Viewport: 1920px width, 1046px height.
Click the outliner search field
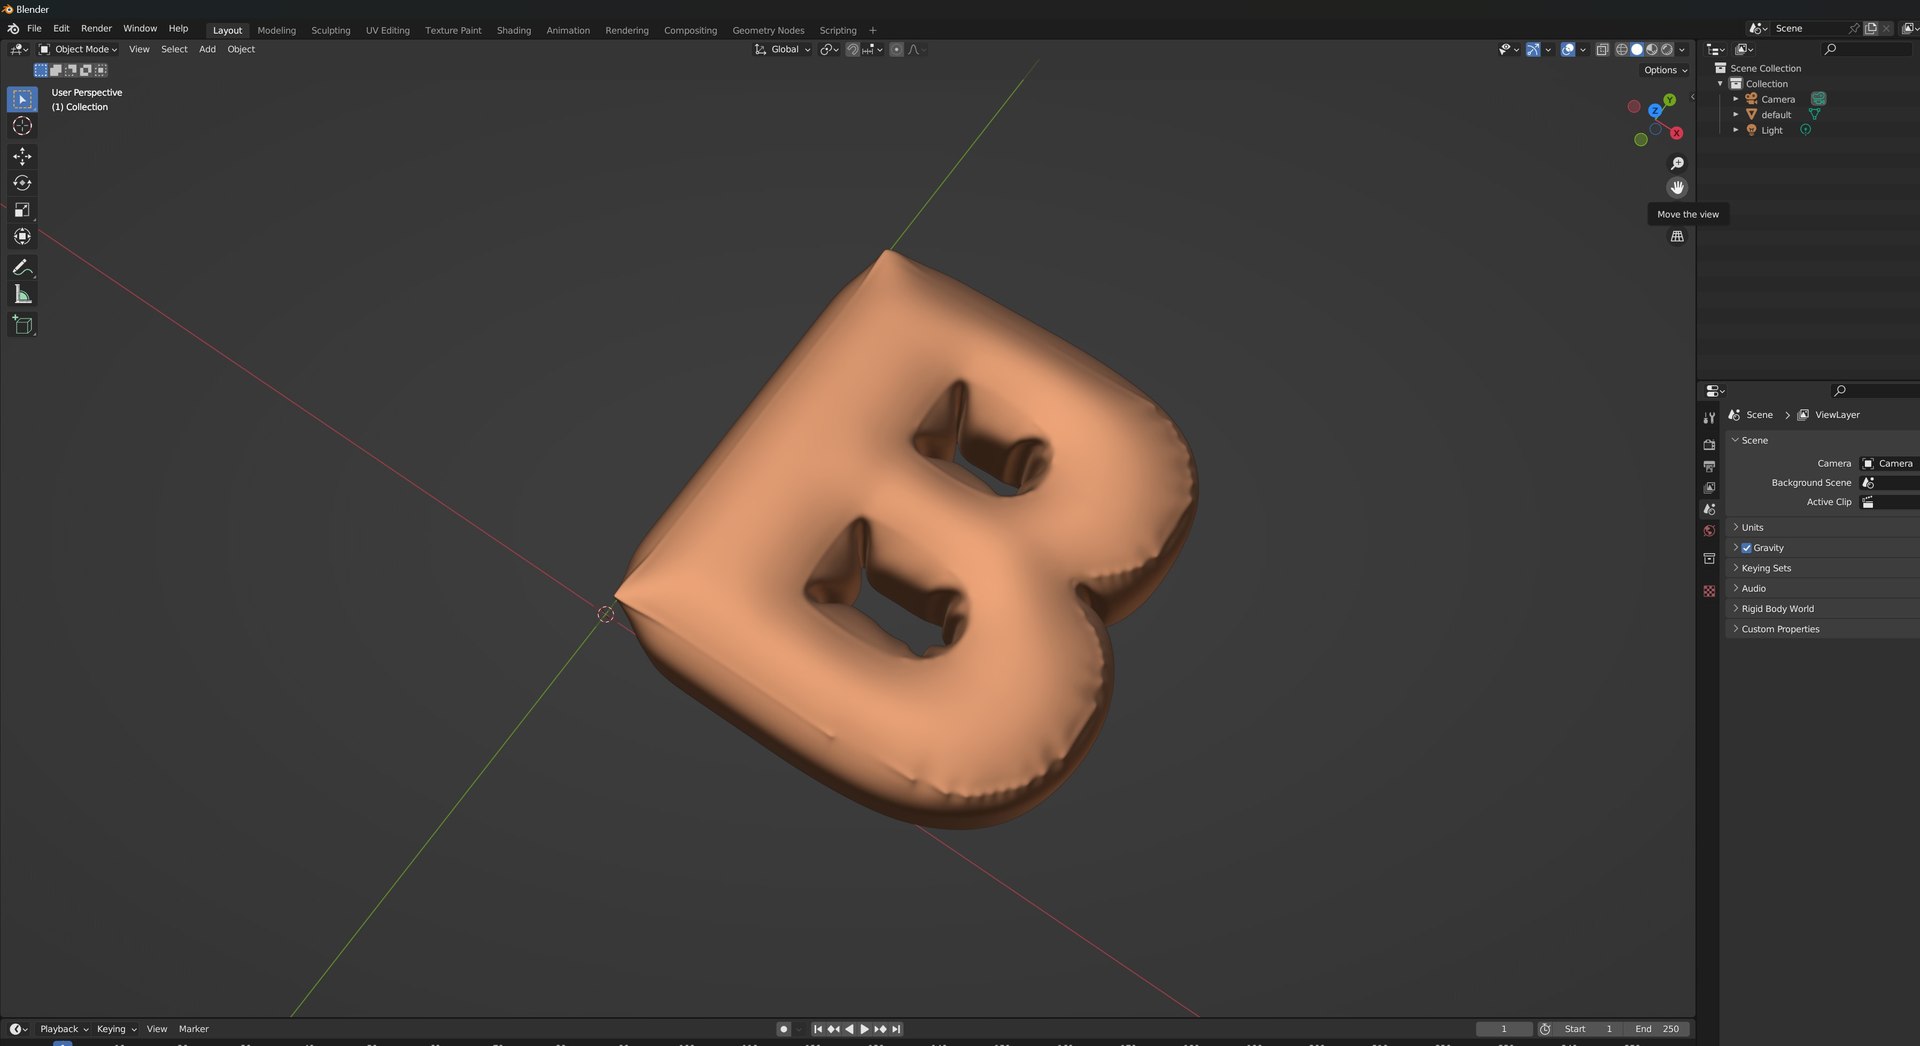[1867, 49]
